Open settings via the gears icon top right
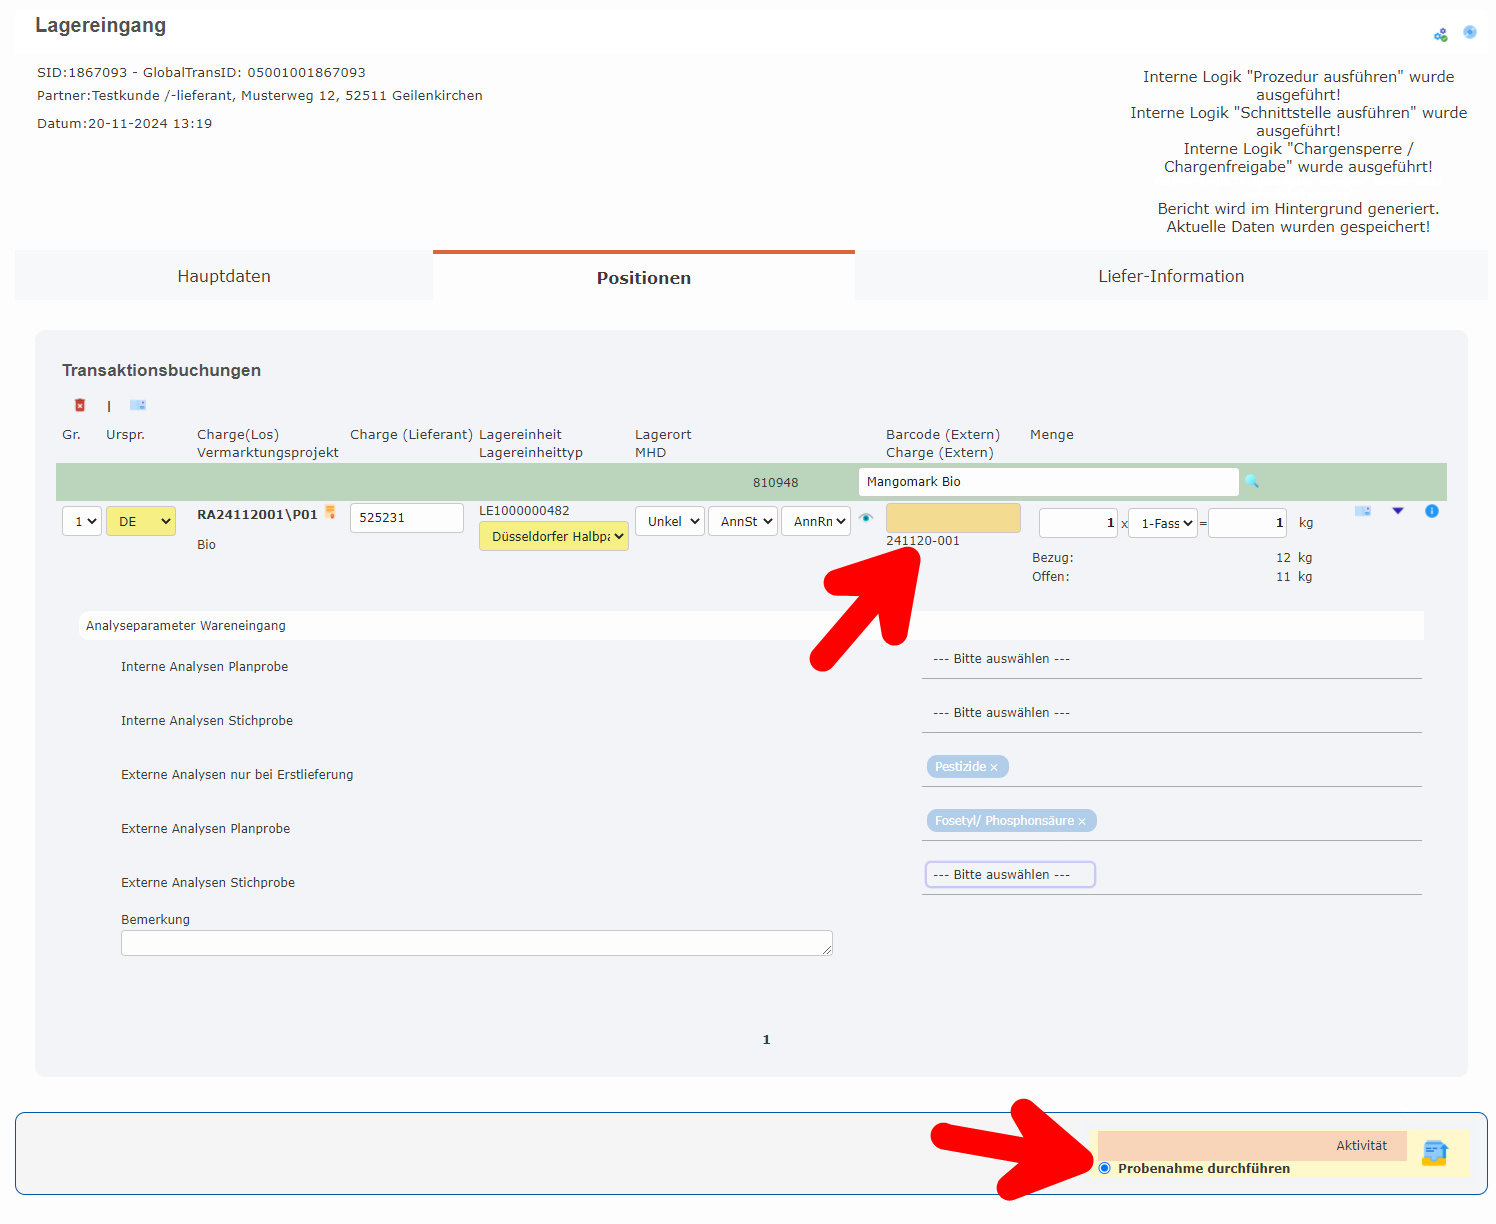1496x1224 pixels. (x=1441, y=33)
